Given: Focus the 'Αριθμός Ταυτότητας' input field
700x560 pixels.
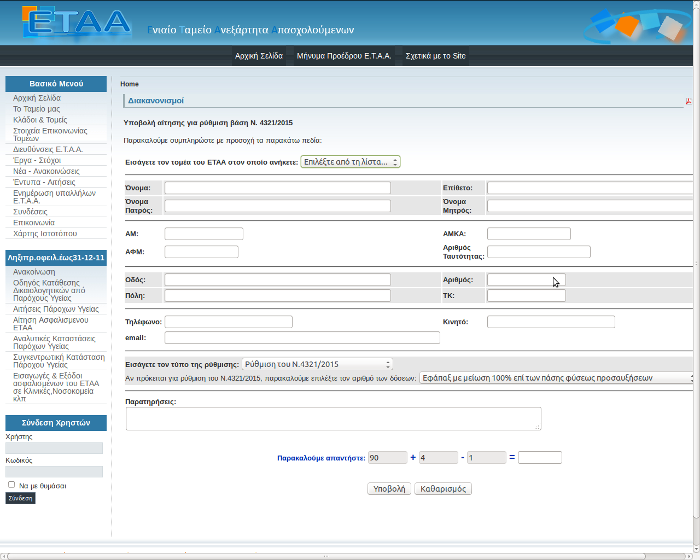Looking at the screenshot, I should 539,252.
